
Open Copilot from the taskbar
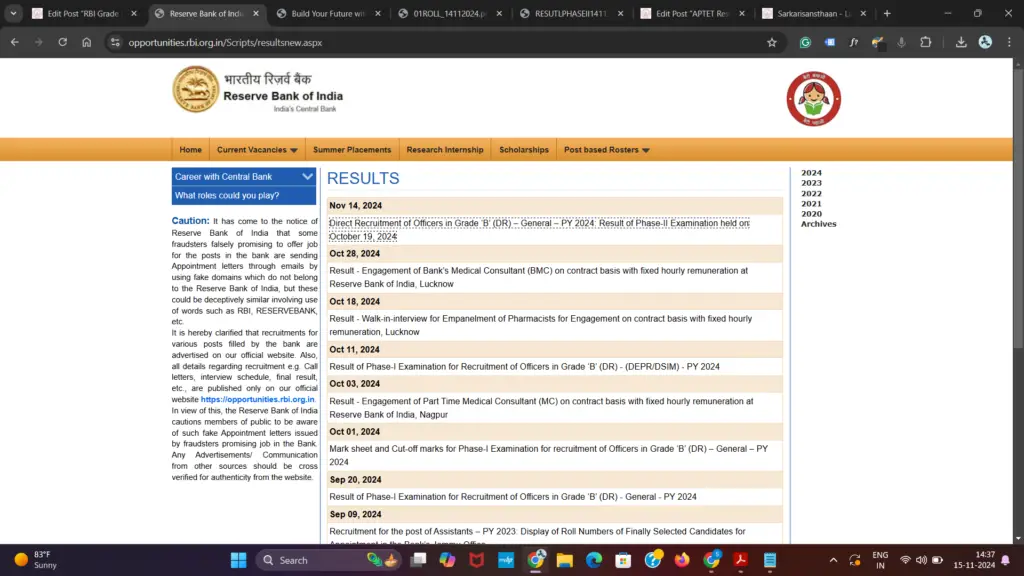coord(447,560)
